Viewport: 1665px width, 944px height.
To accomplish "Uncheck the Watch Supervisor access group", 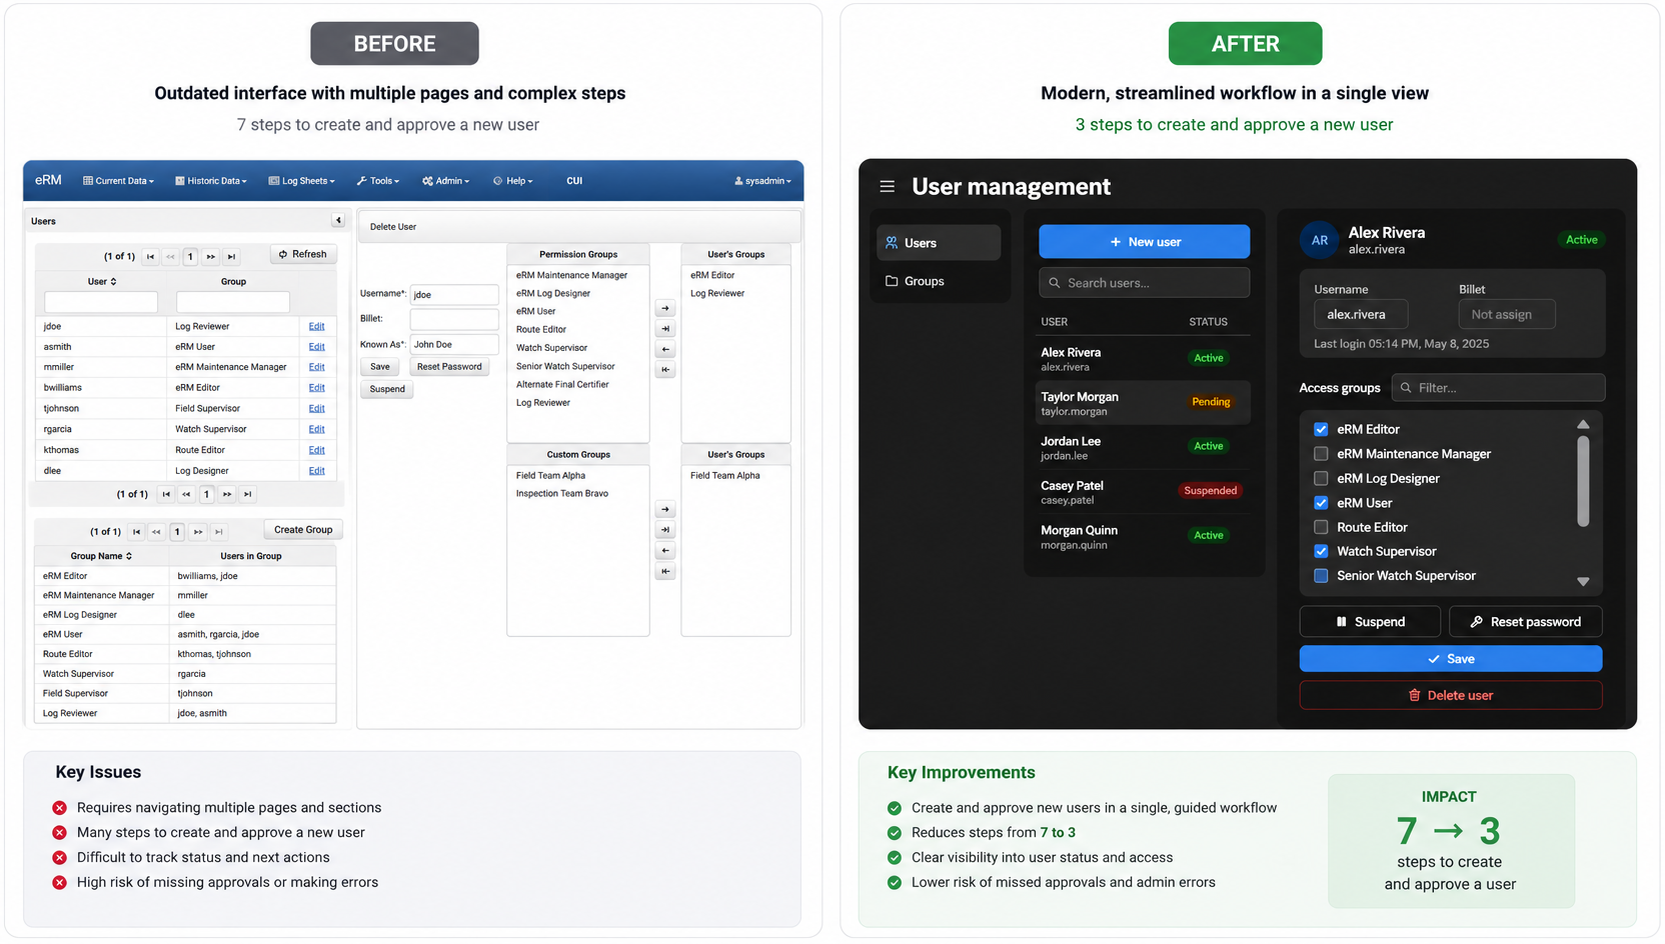I will pyautogui.click(x=1321, y=551).
